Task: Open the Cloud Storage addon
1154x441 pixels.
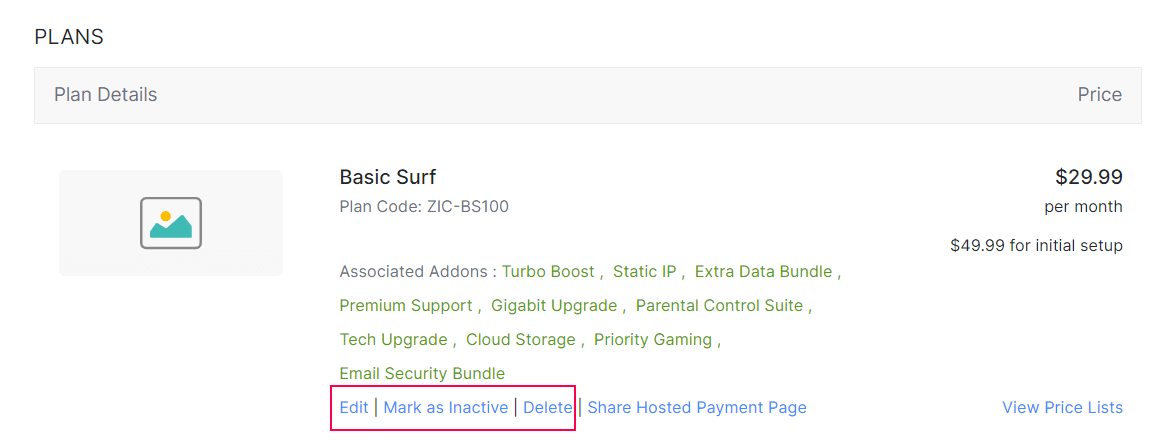Action: [520, 339]
